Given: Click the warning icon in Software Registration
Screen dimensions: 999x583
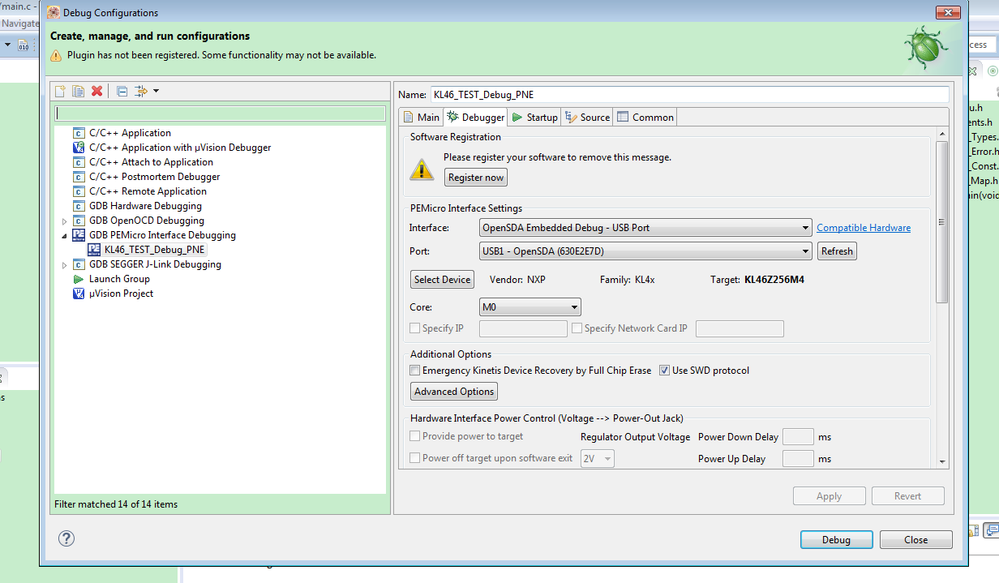Looking at the screenshot, I should pyautogui.click(x=421, y=169).
